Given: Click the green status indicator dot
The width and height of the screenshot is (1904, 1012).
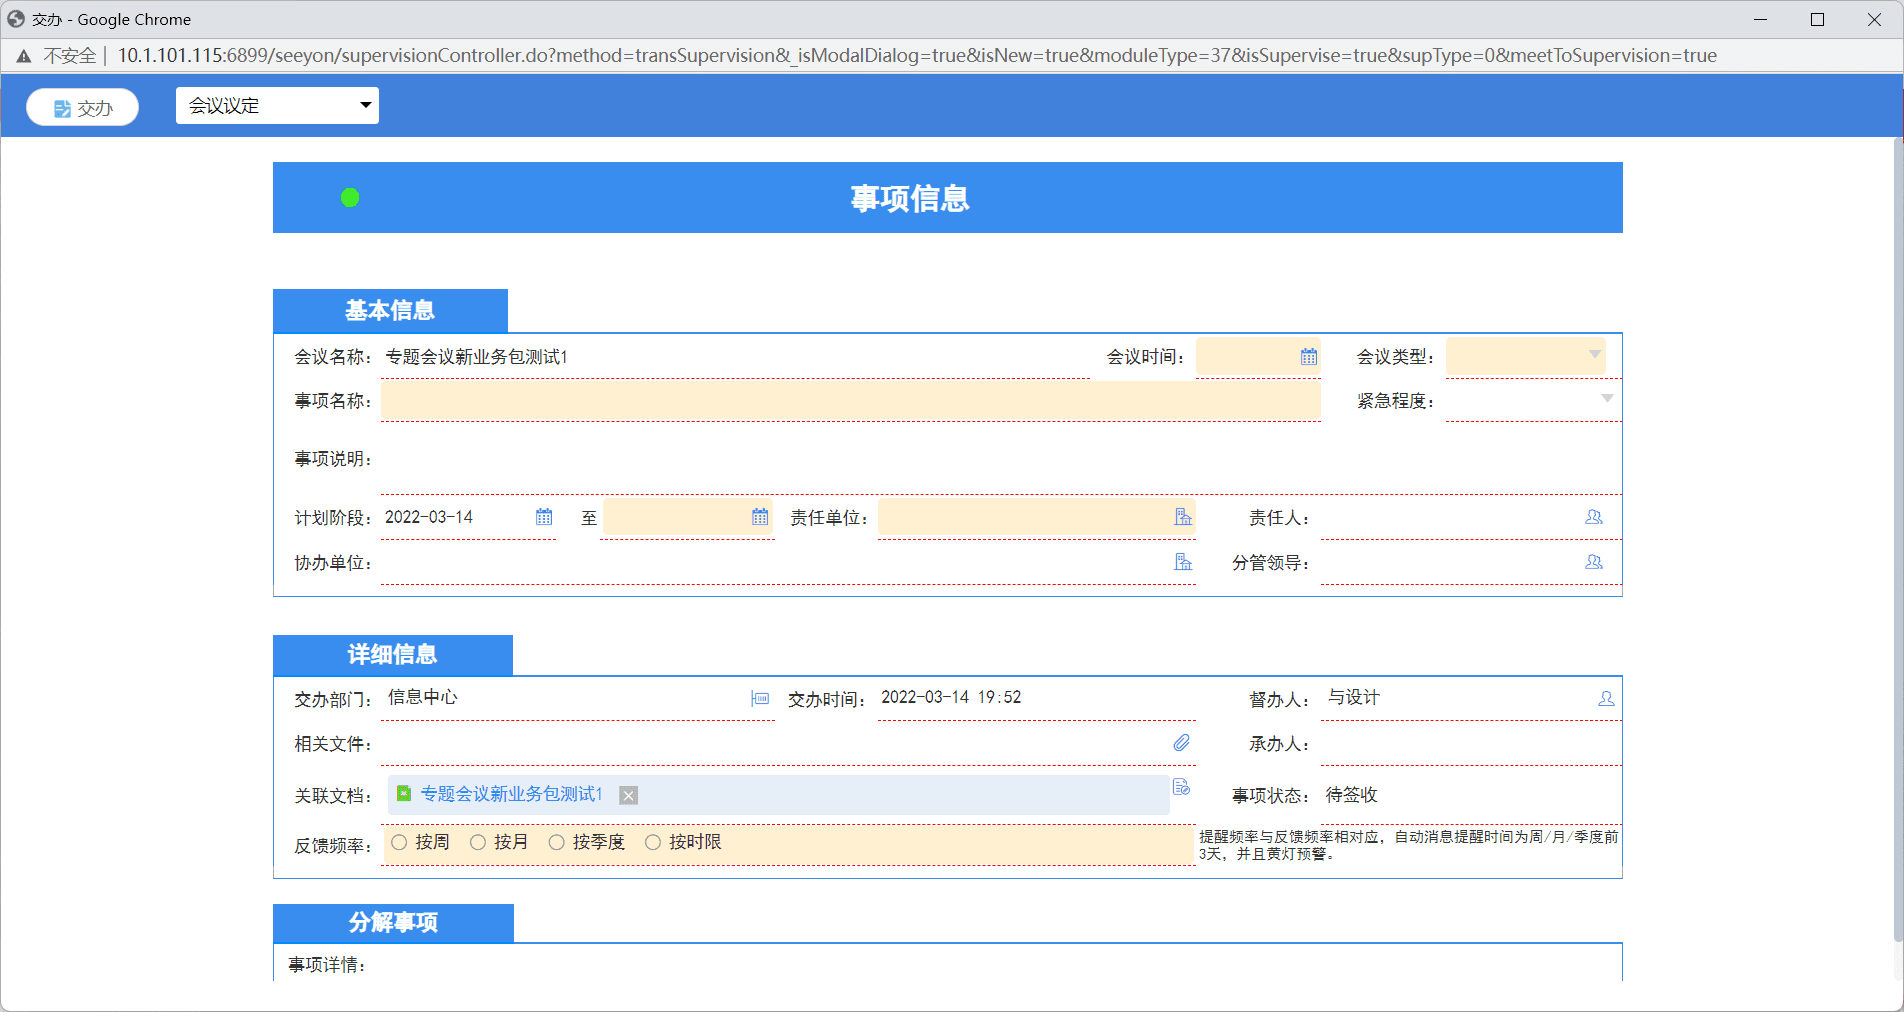Looking at the screenshot, I should (x=350, y=198).
